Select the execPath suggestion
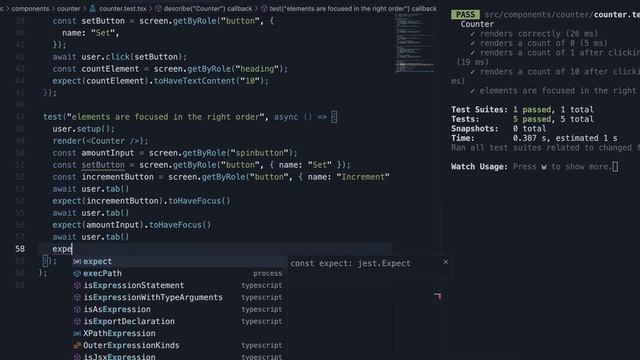The width and height of the screenshot is (640, 360). pyautogui.click(x=179, y=273)
